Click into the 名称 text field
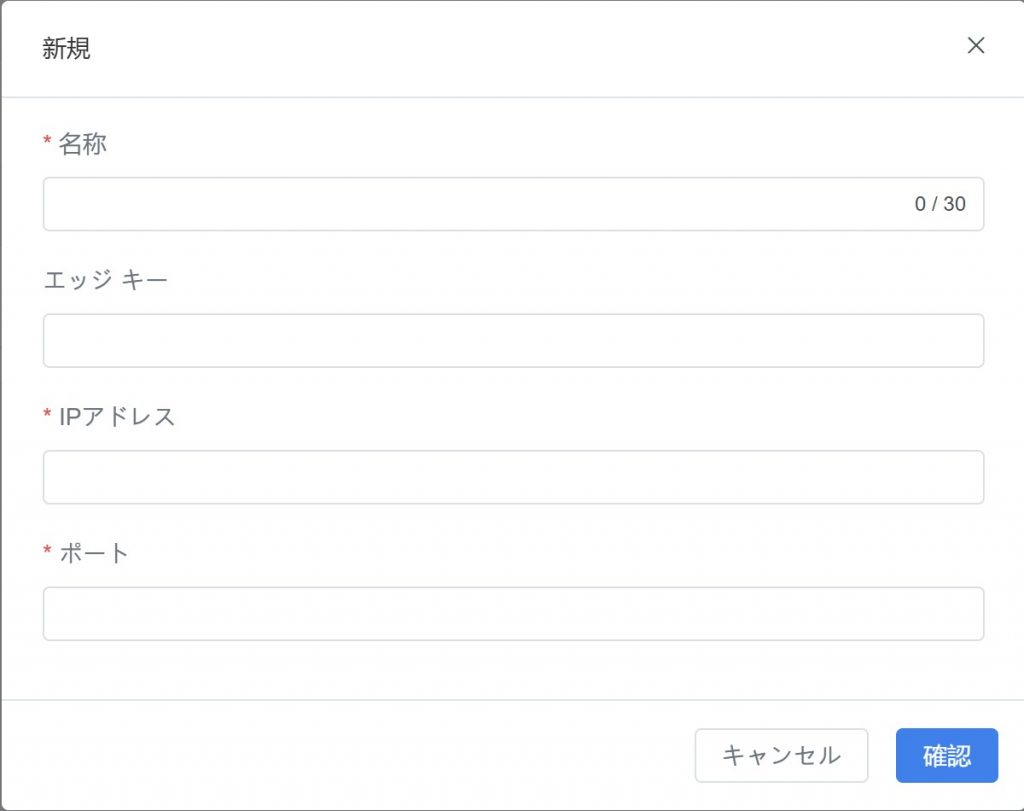1024x811 pixels. pos(470,204)
